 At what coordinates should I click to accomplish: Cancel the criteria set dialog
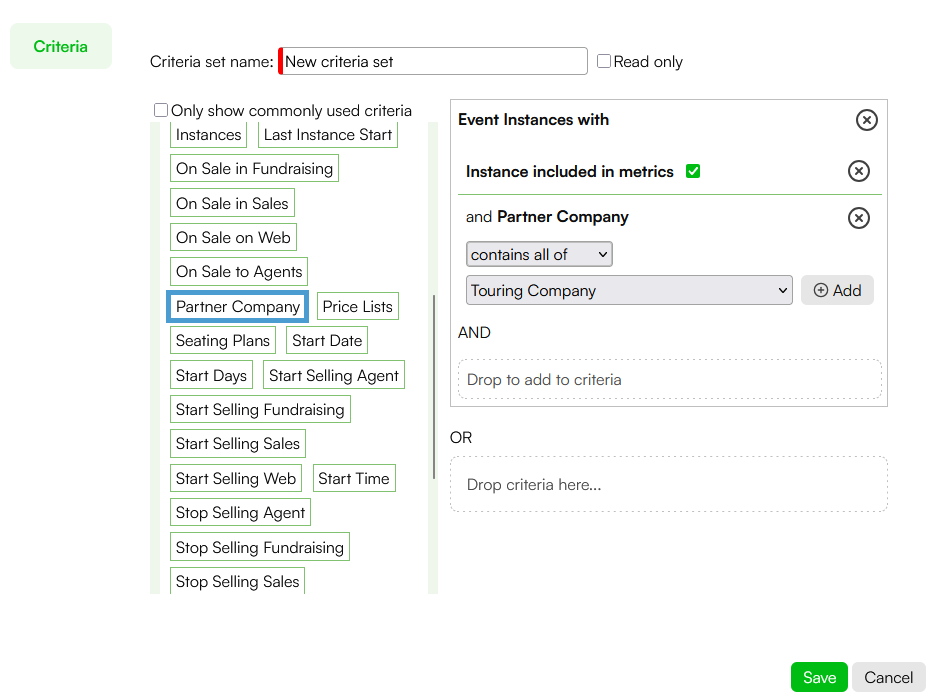[x=888, y=677]
